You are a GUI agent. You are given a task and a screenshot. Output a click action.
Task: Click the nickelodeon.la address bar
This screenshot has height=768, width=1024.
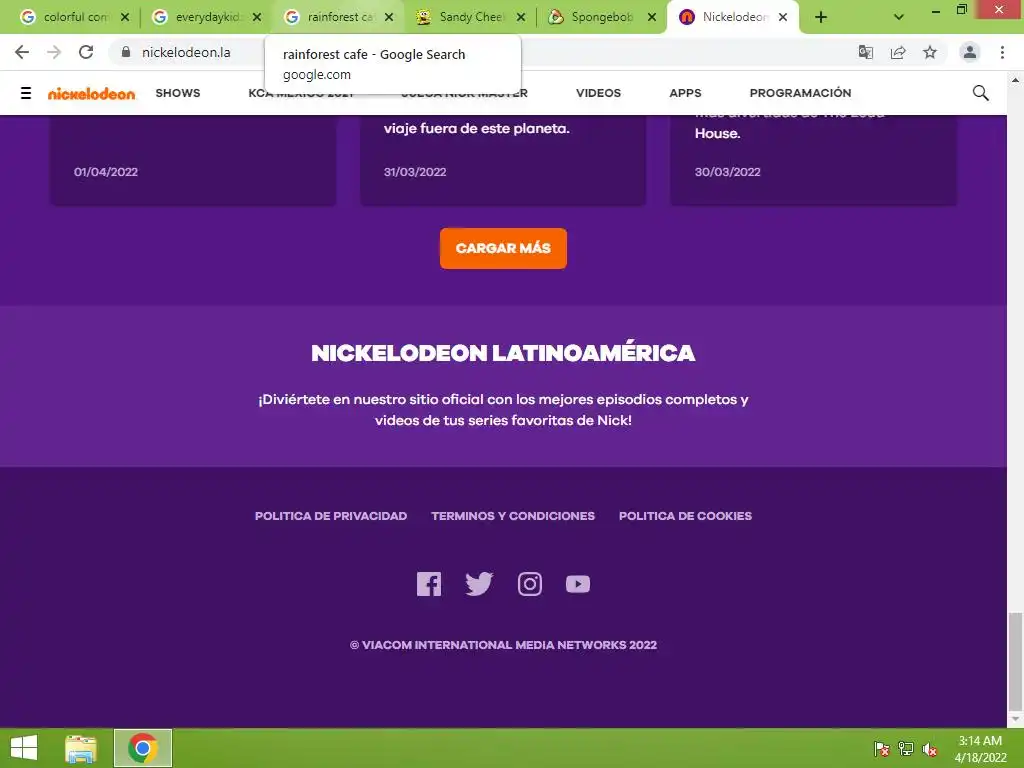point(186,52)
